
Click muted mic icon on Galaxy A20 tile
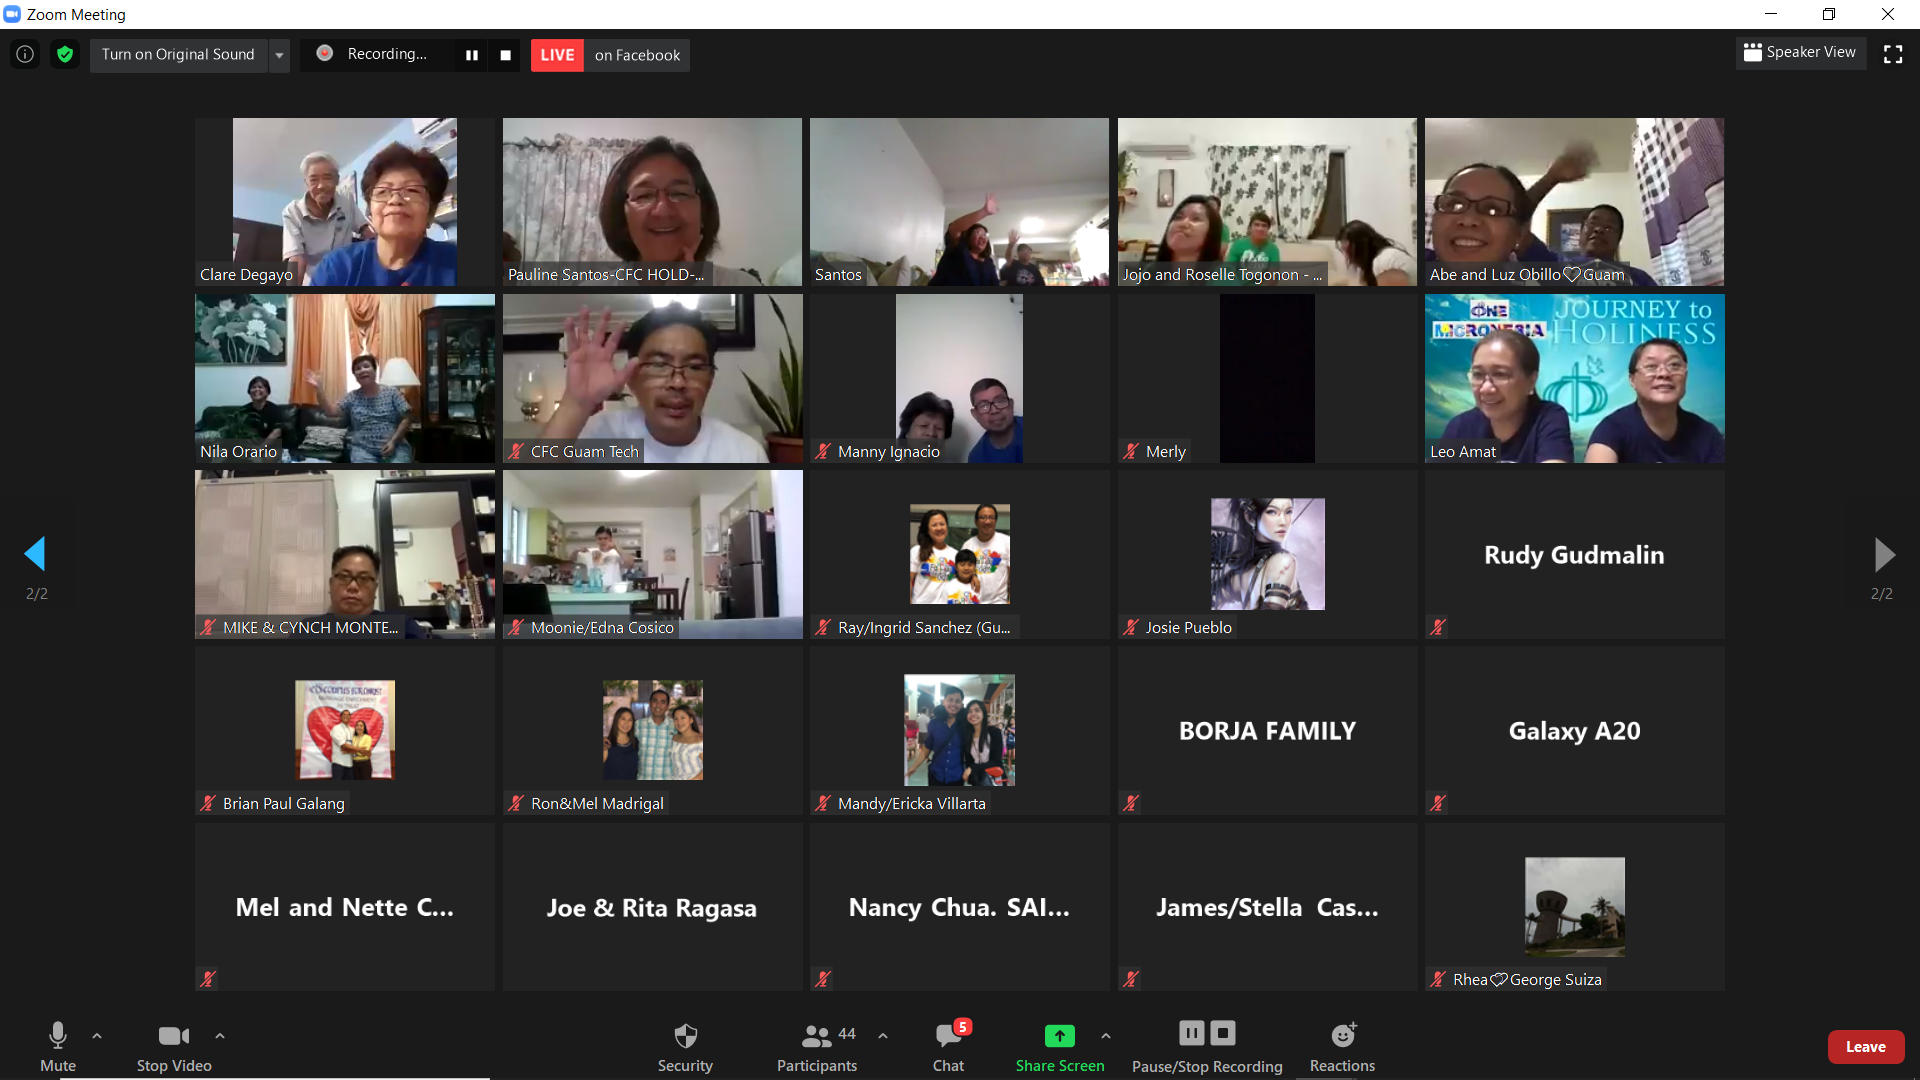point(1438,803)
